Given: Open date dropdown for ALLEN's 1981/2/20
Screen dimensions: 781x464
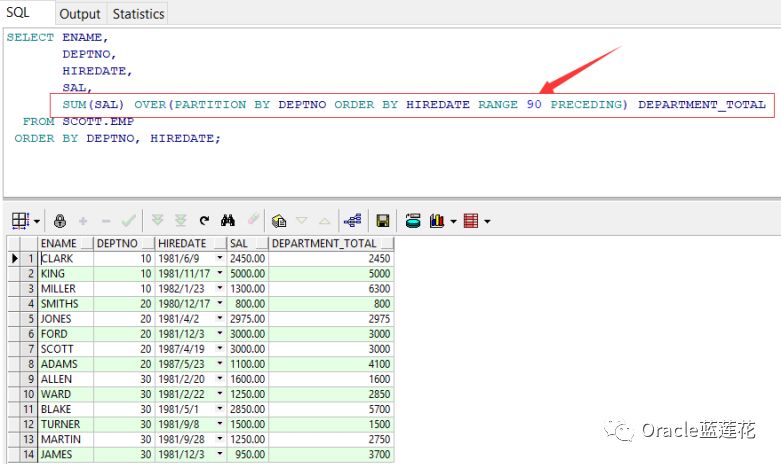Looking at the screenshot, I should [220, 378].
